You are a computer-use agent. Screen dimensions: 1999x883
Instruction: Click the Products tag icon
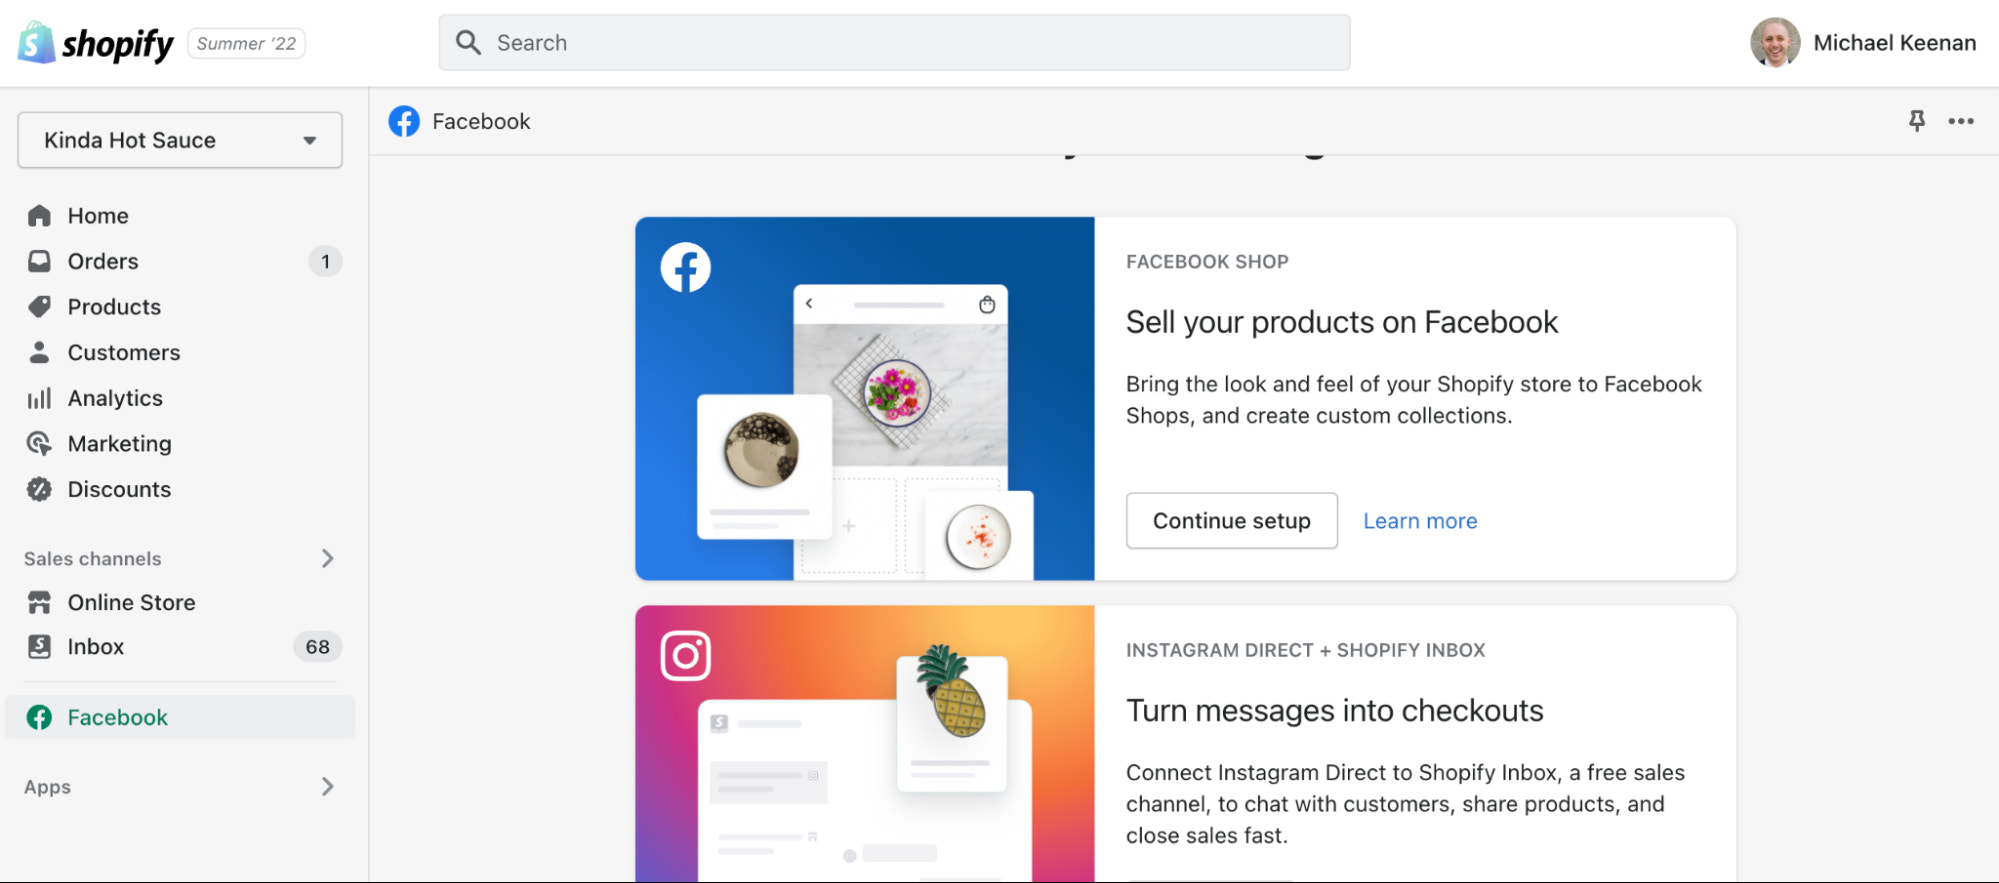(x=39, y=307)
